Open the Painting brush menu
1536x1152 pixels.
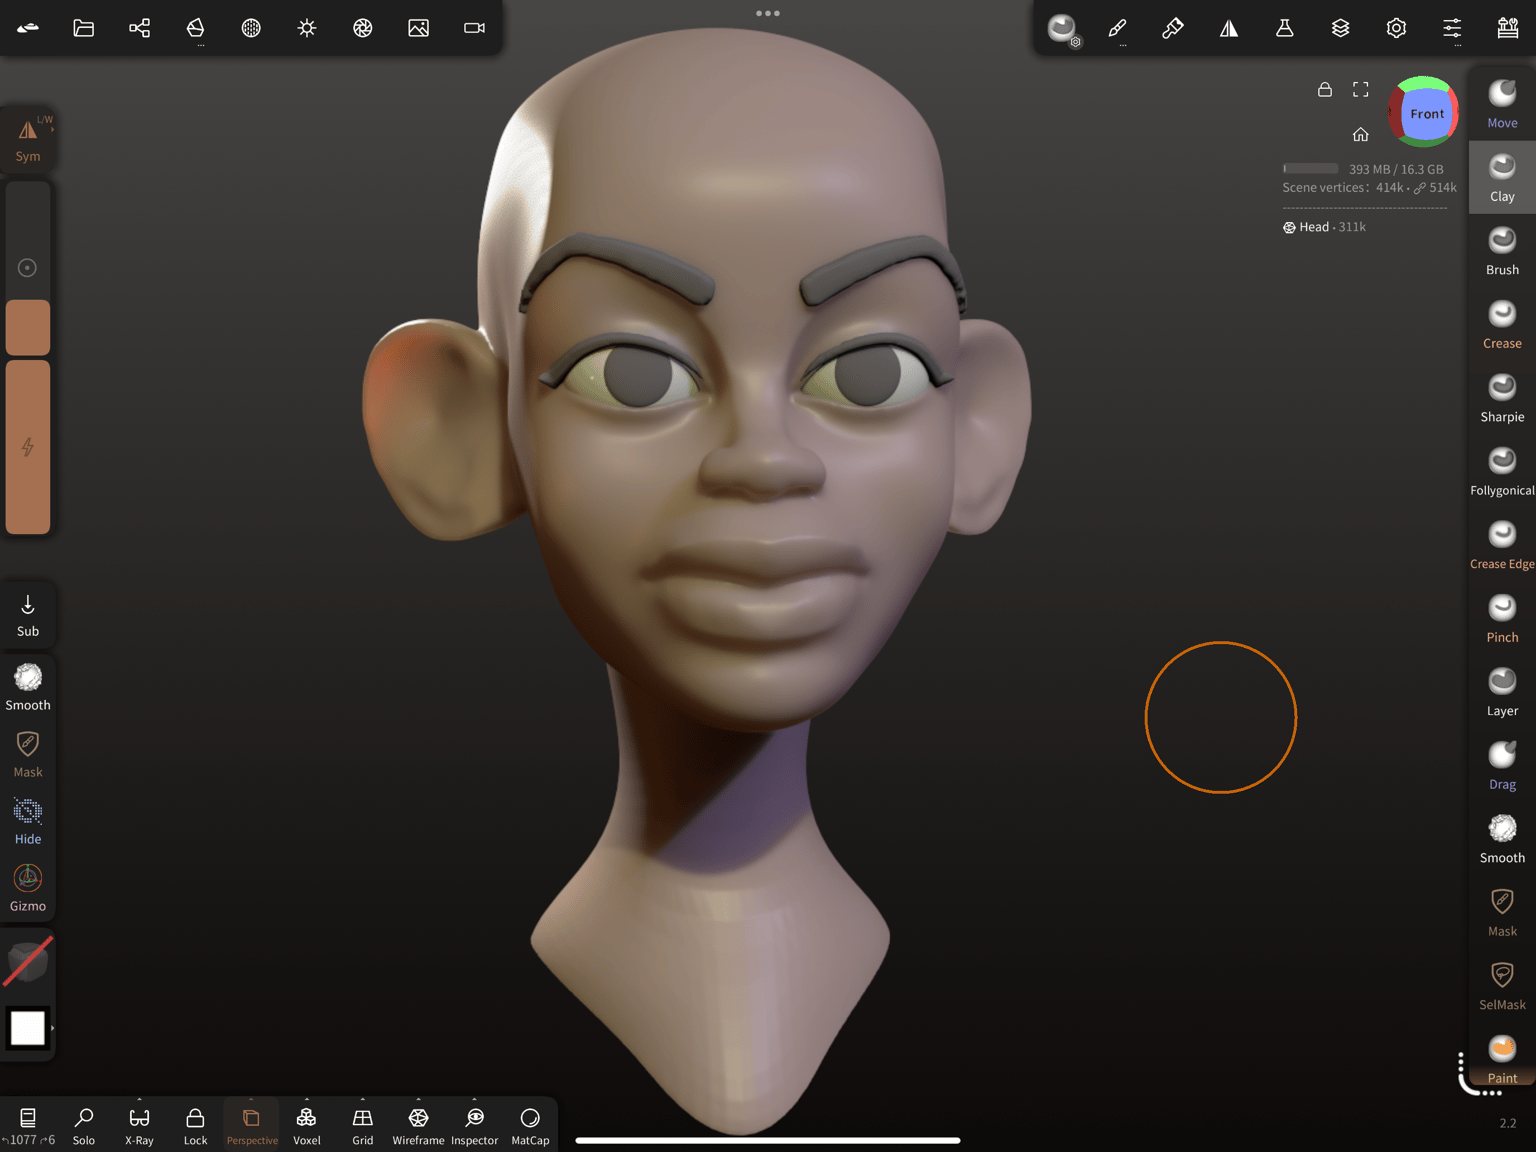pos(1173,28)
